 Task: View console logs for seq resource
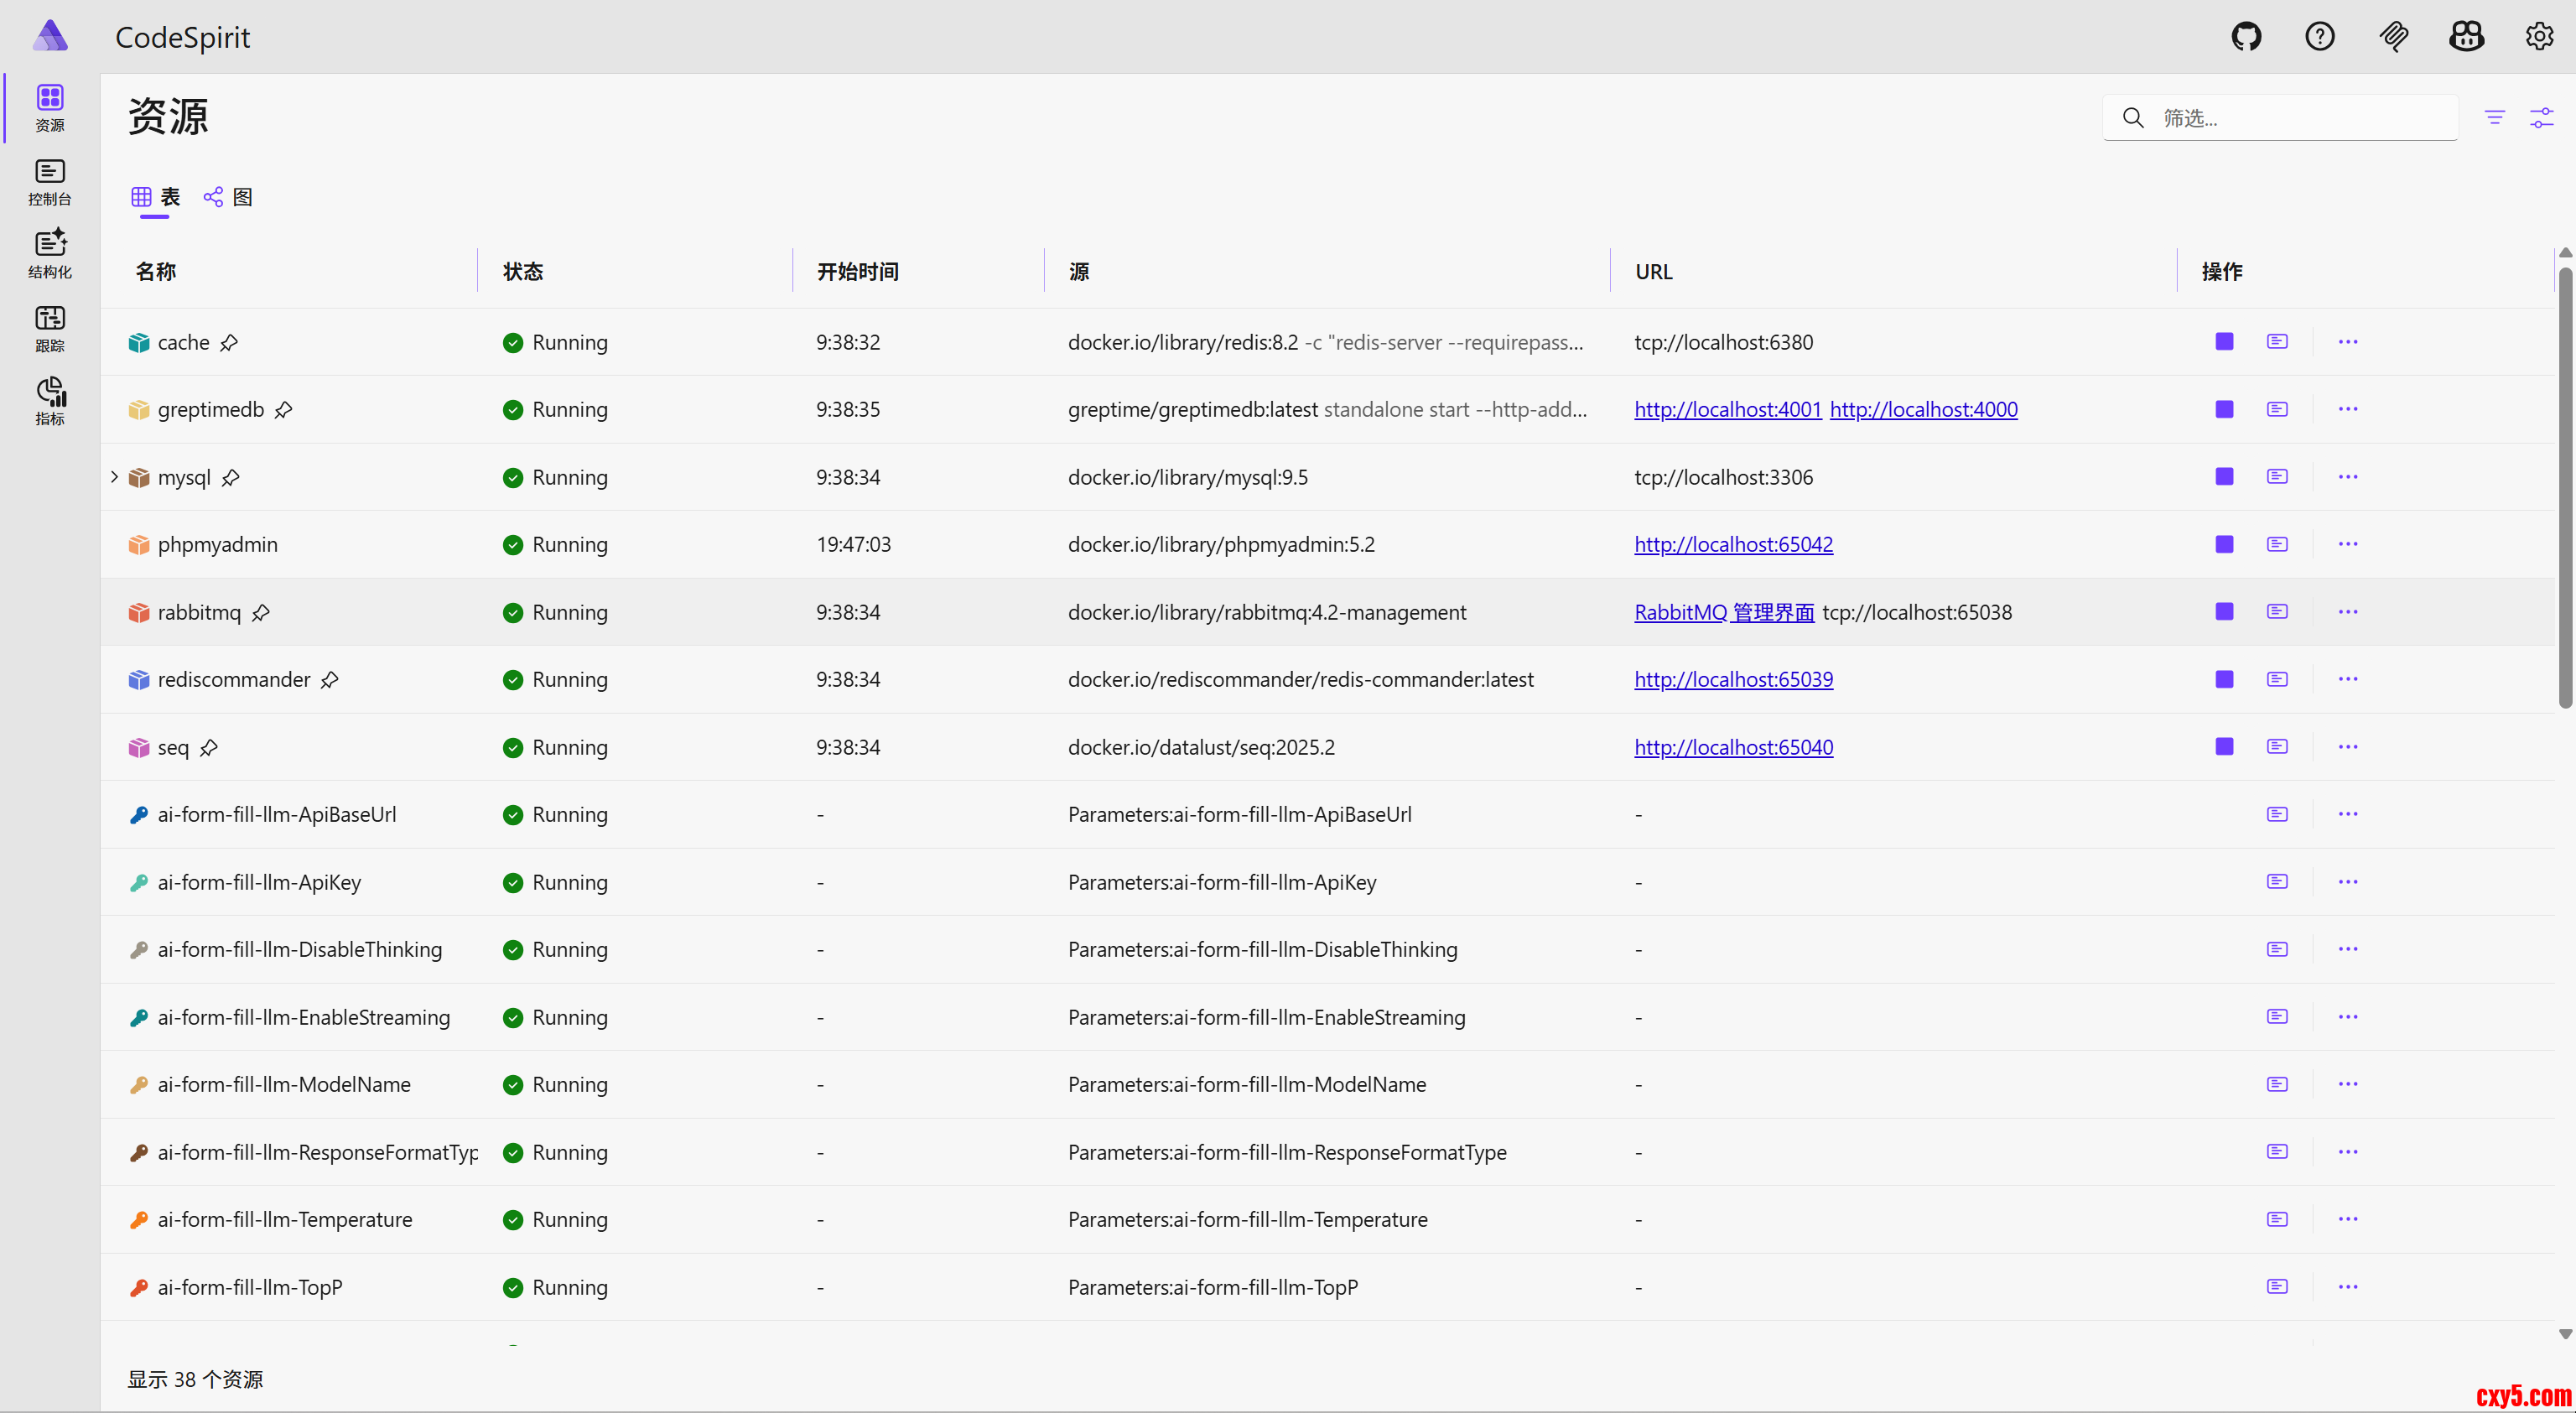click(2277, 747)
